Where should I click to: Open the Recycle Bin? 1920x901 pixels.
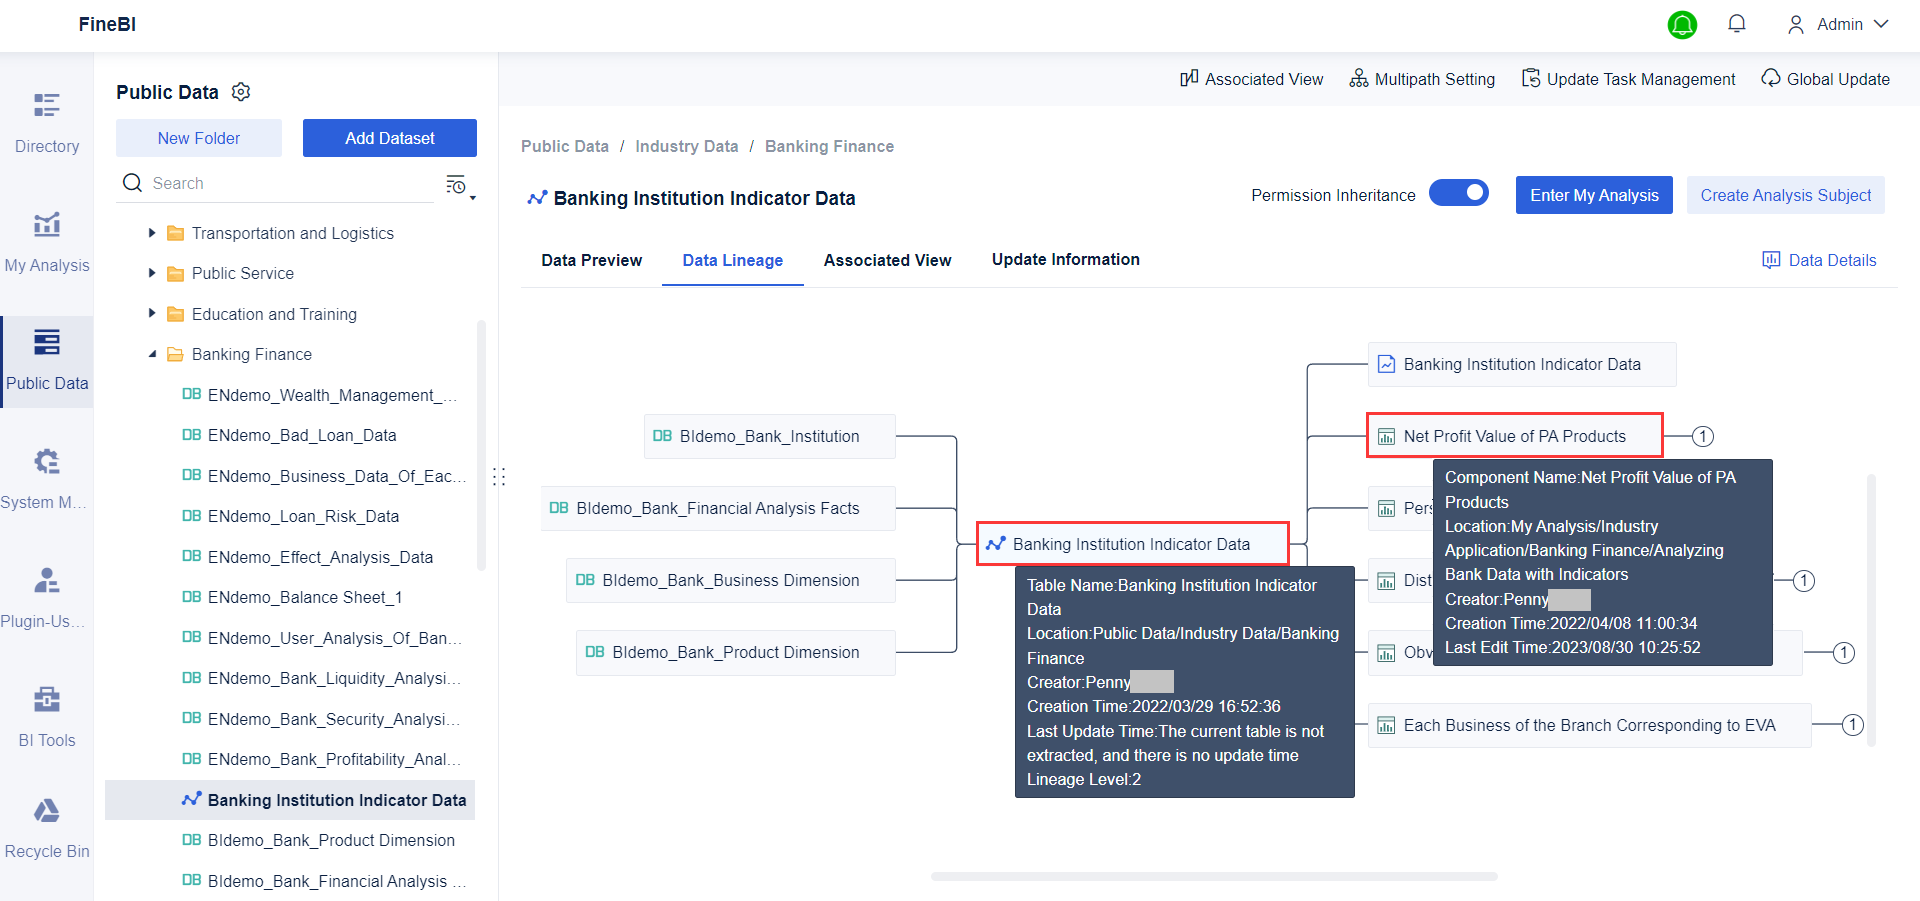tap(46, 826)
